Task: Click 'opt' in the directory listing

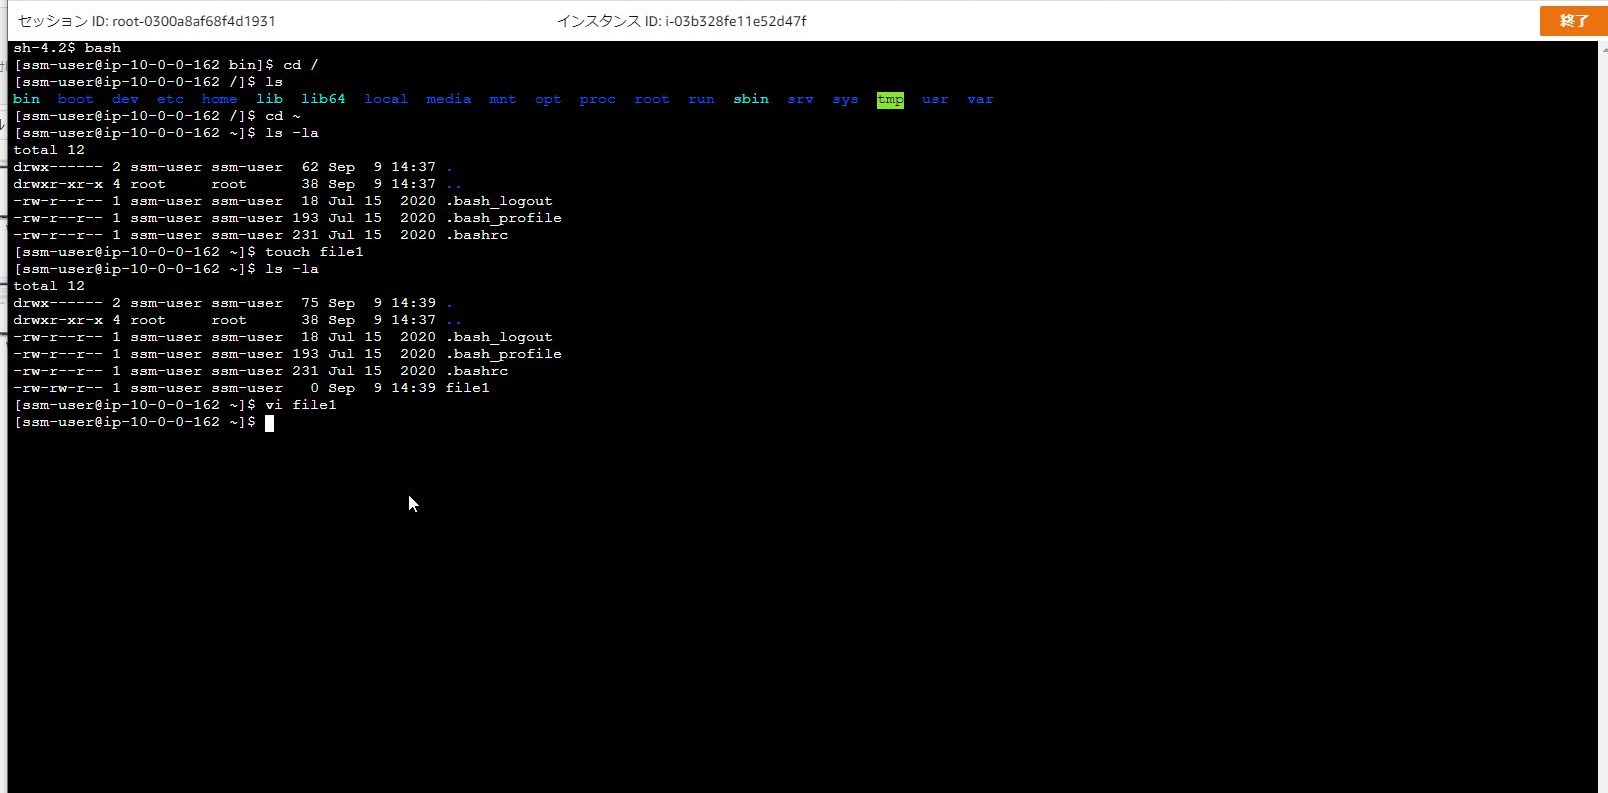Action: 548,99
